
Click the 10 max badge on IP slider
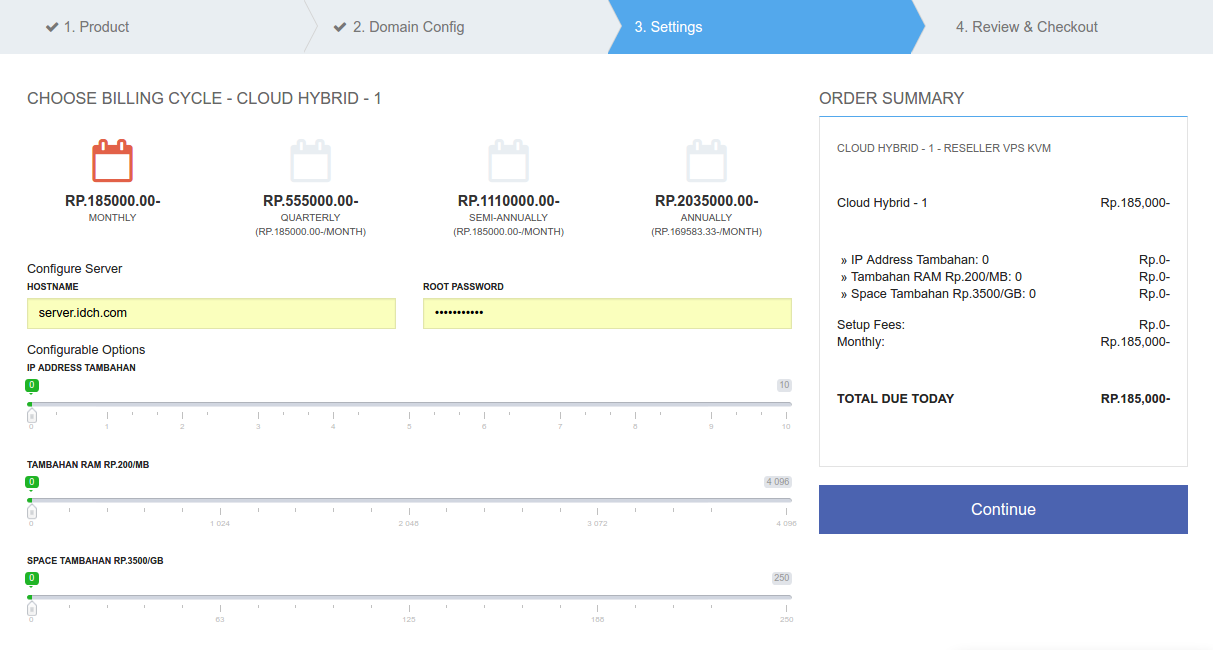coord(784,385)
